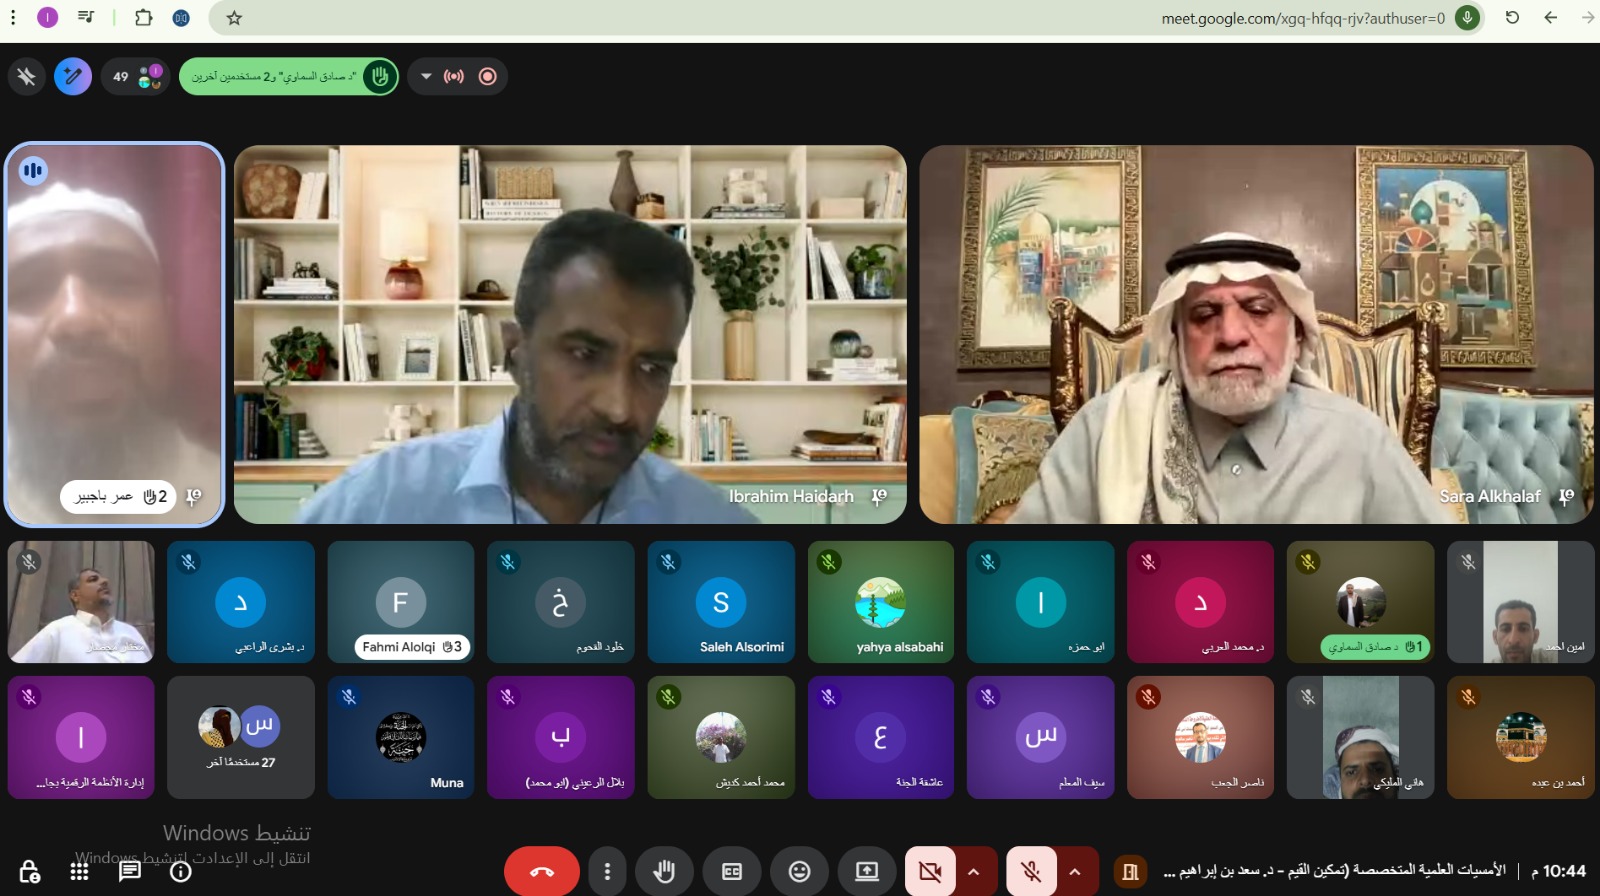The height and width of the screenshot is (896, 1600).
Task: Send an emoji reaction
Action: (799, 872)
